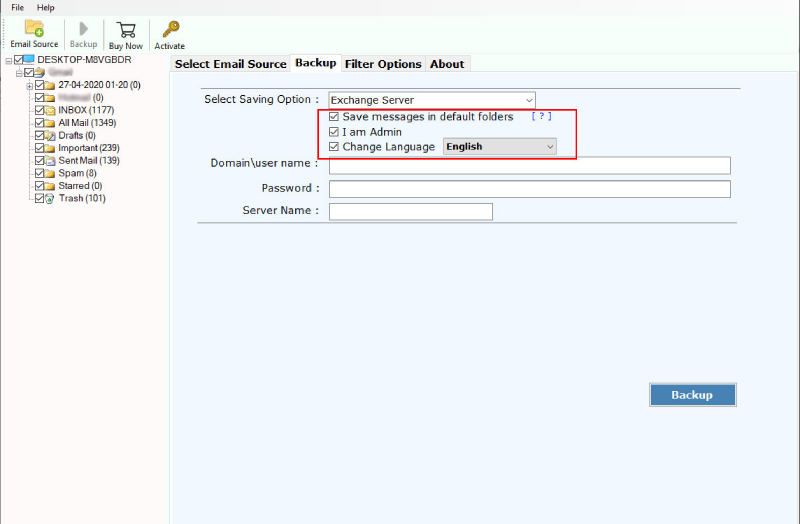Click the Trash bin icon
The height and width of the screenshot is (524, 800).
pyautogui.click(x=49, y=198)
